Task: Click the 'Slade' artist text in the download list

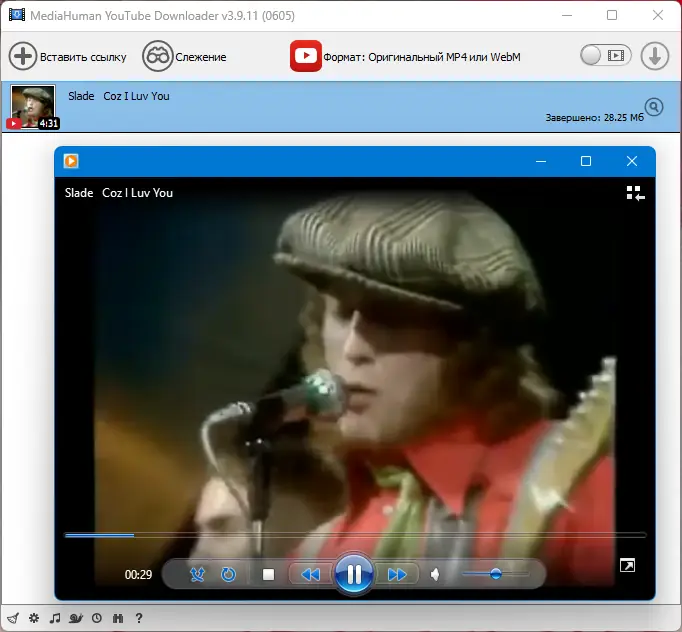Action: pyautogui.click(x=81, y=96)
